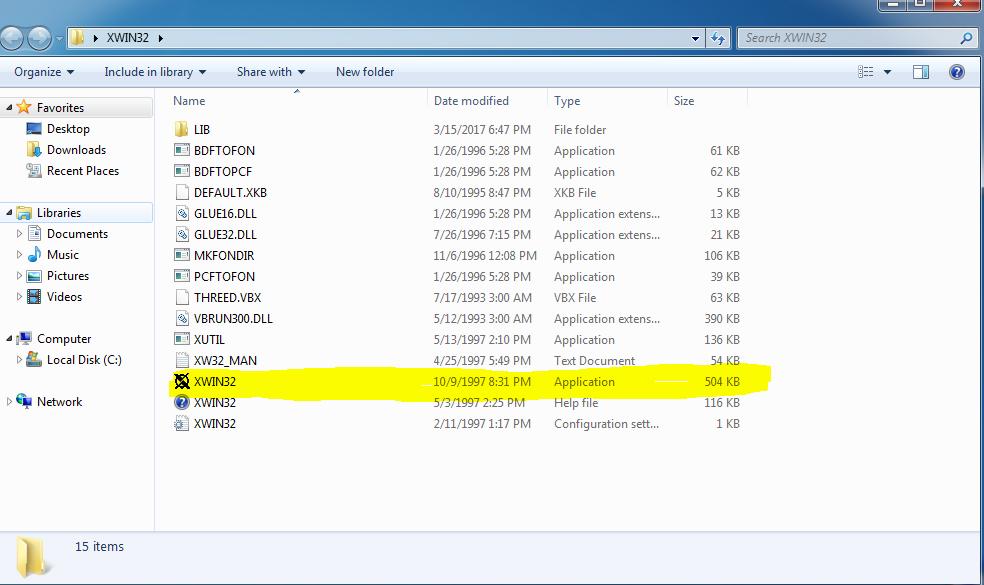984x585 pixels.
Task: Select the MKFONDIR application icon
Action: point(181,255)
